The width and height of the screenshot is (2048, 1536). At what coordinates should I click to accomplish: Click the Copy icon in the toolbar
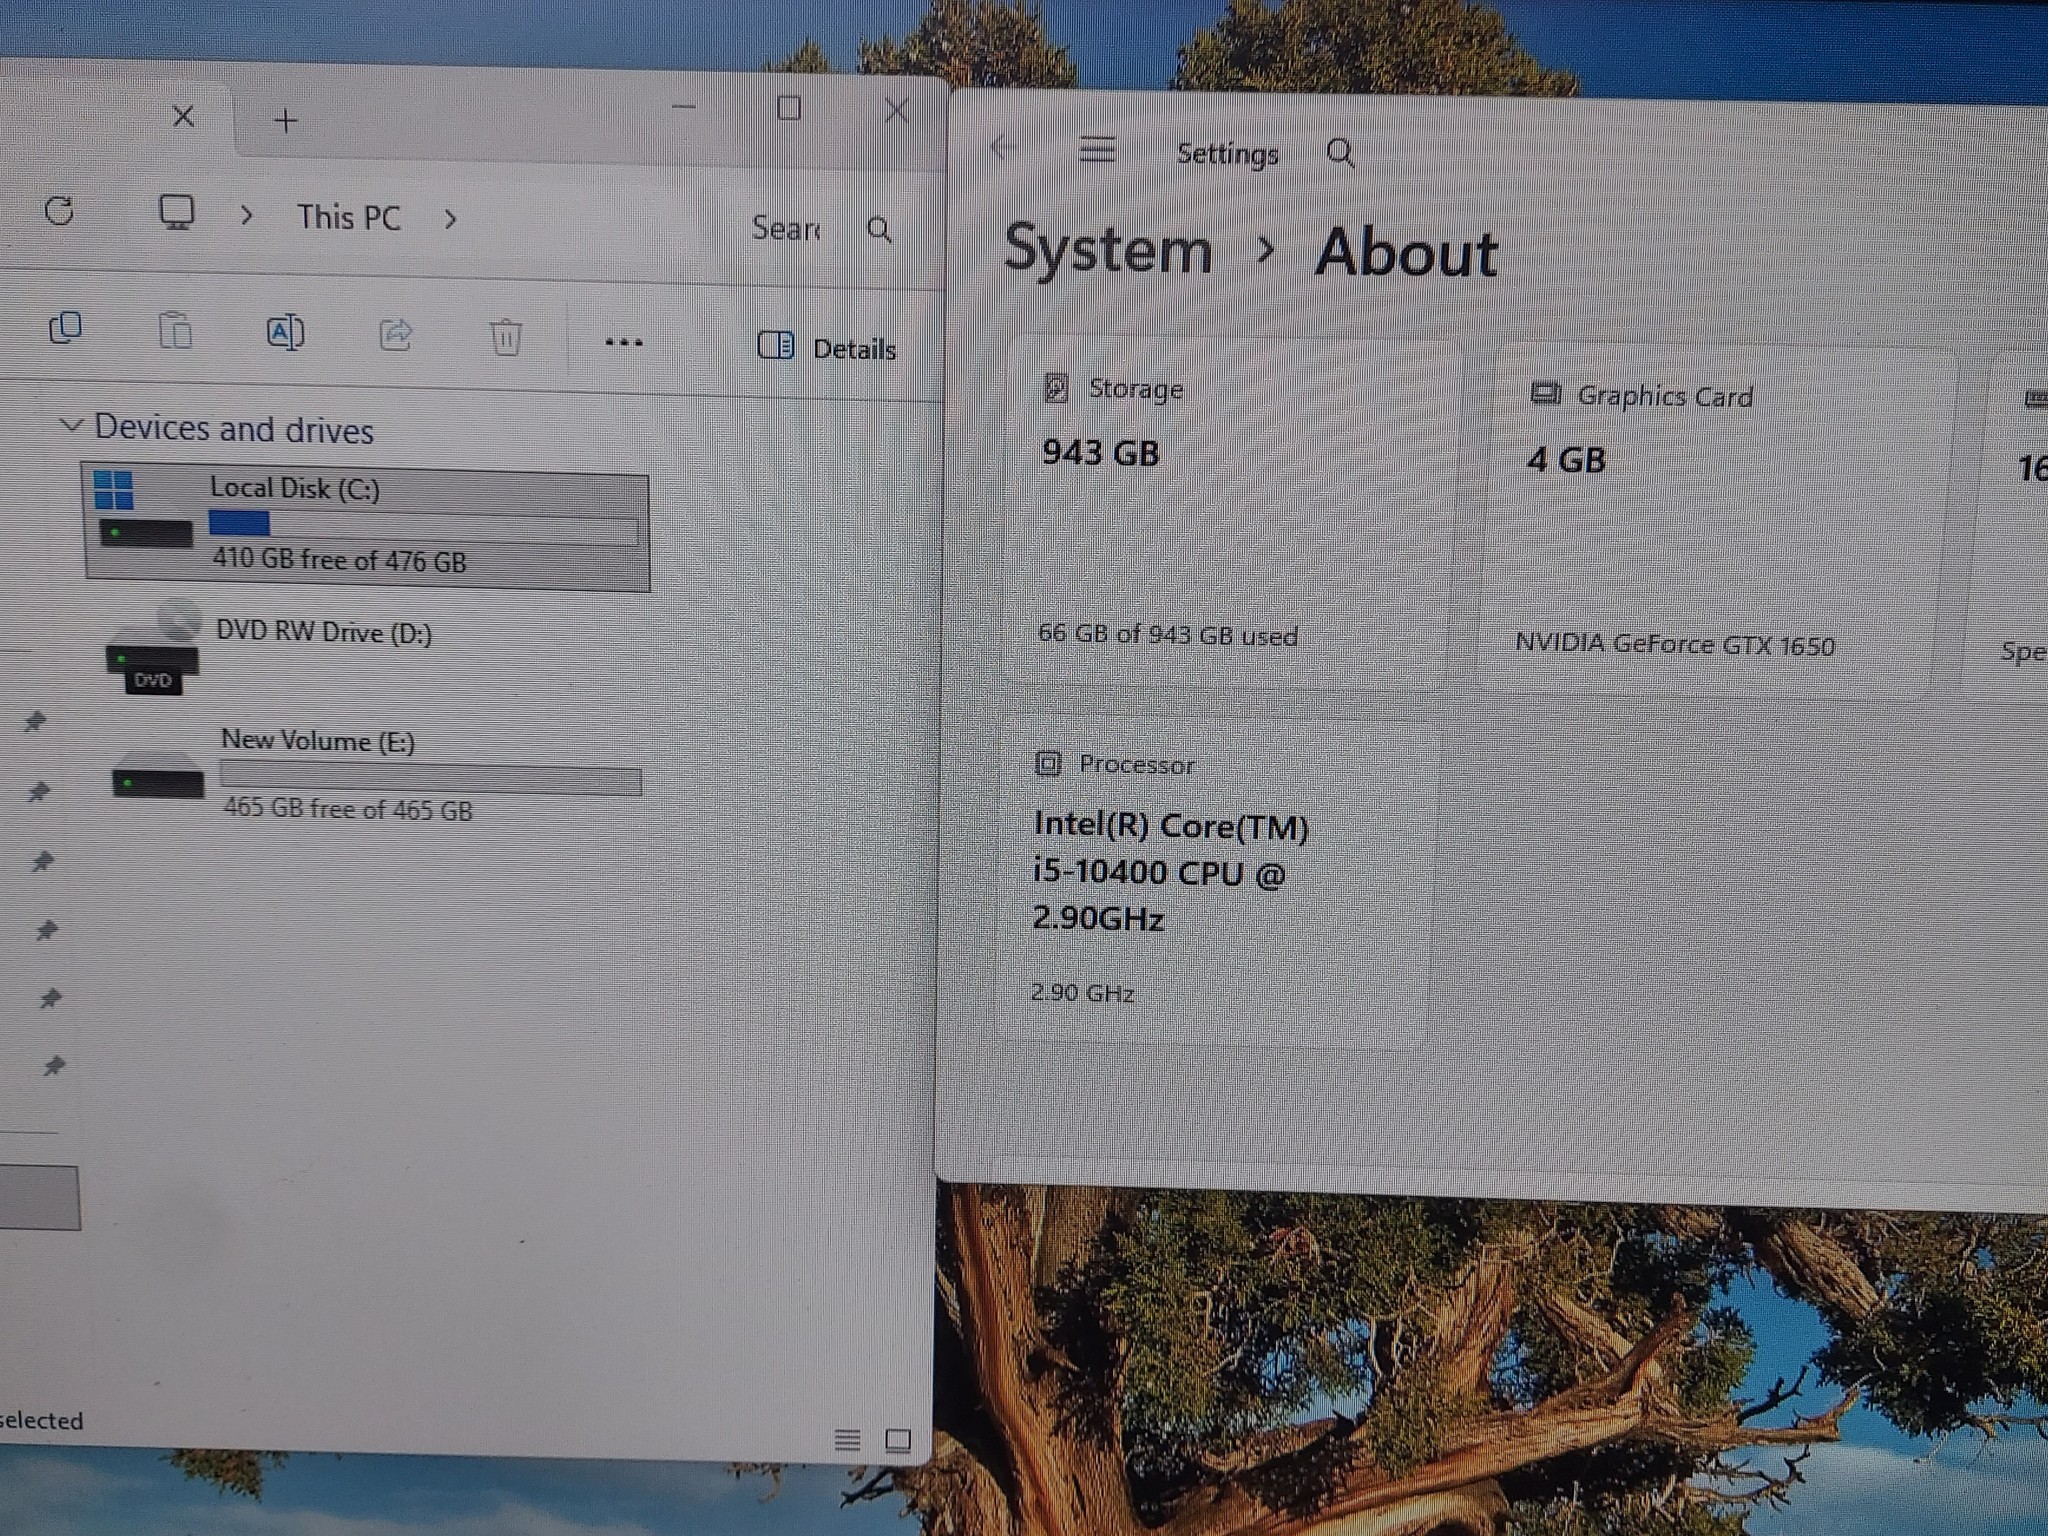[66, 328]
